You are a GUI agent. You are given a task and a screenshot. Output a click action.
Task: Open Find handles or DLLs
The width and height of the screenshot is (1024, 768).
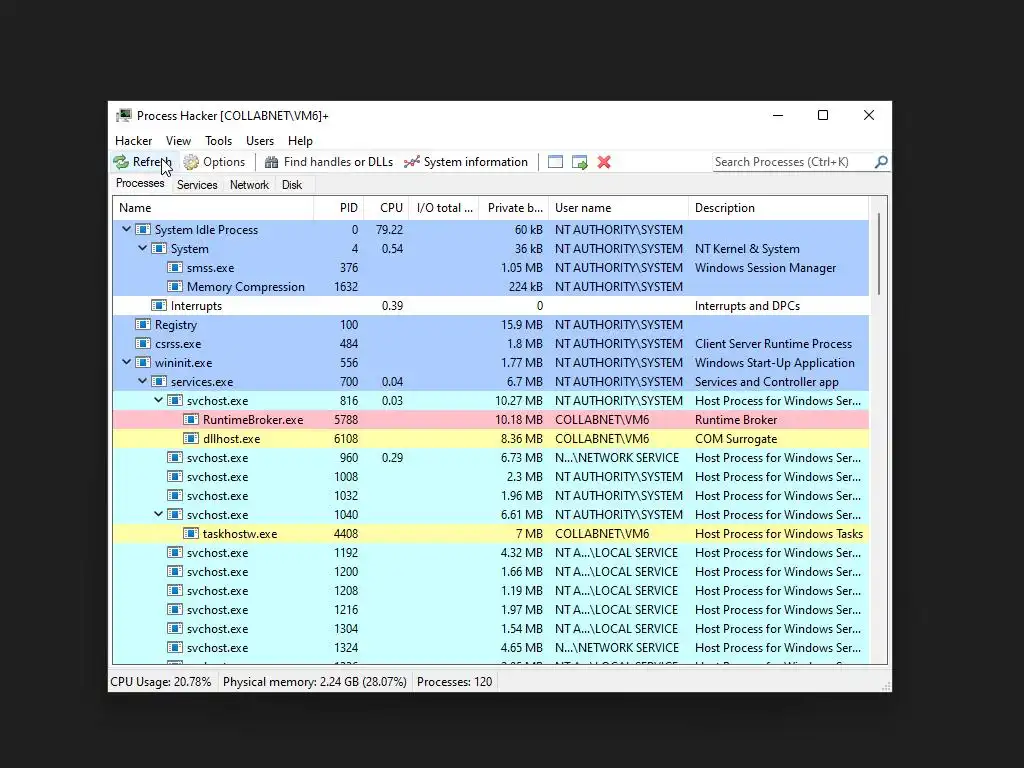(328, 162)
